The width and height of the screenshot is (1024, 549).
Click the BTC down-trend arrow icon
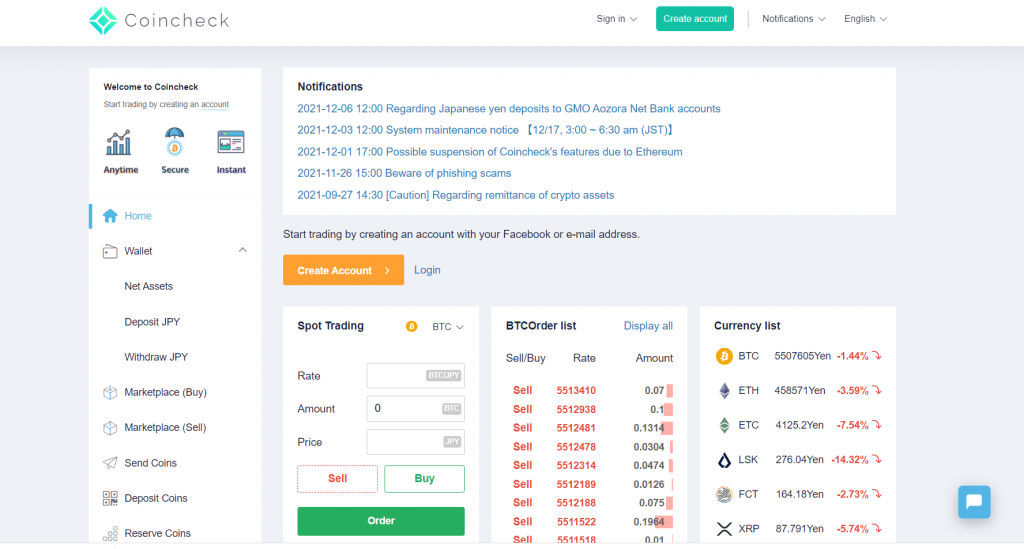877,356
